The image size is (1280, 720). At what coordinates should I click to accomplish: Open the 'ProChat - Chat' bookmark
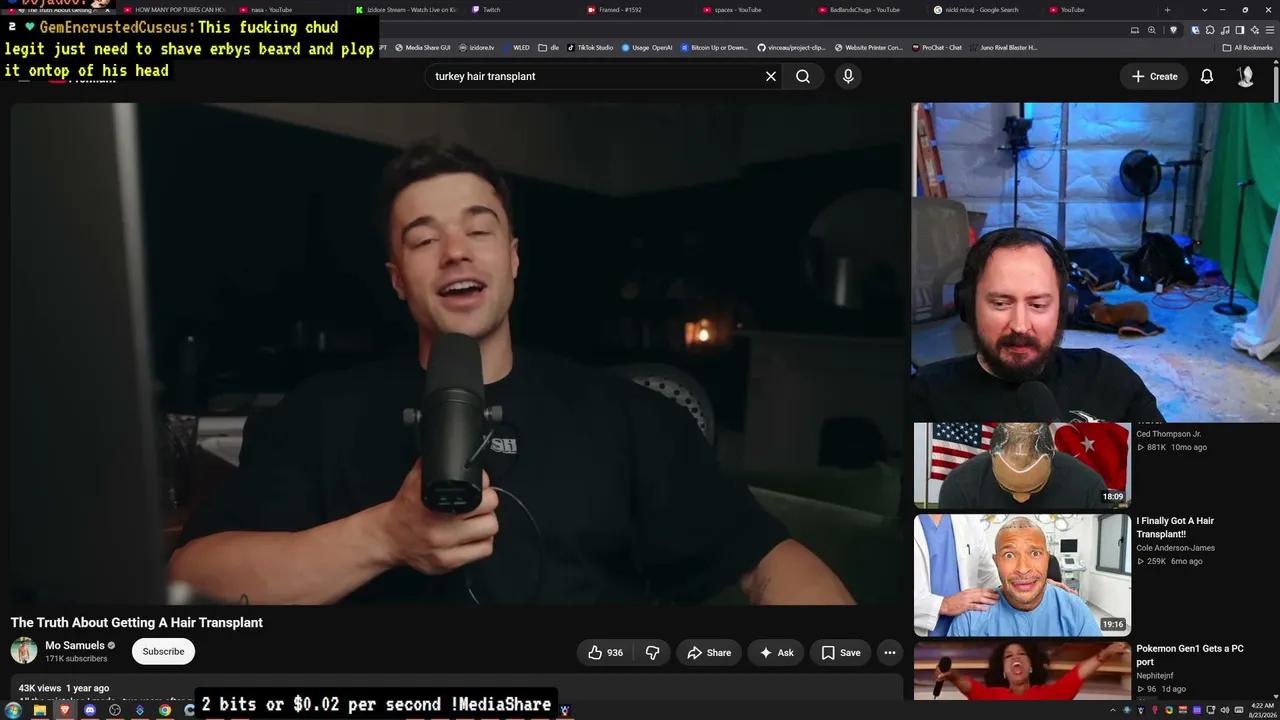937,47
